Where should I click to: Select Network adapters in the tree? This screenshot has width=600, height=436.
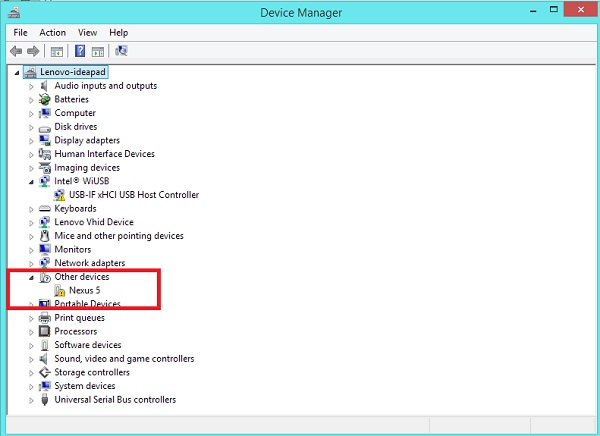pos(89,263)
